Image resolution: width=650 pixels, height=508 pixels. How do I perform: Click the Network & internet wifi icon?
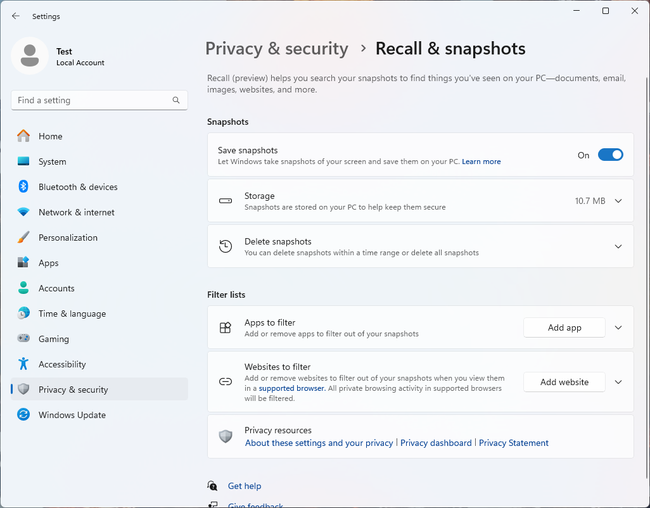23,212
